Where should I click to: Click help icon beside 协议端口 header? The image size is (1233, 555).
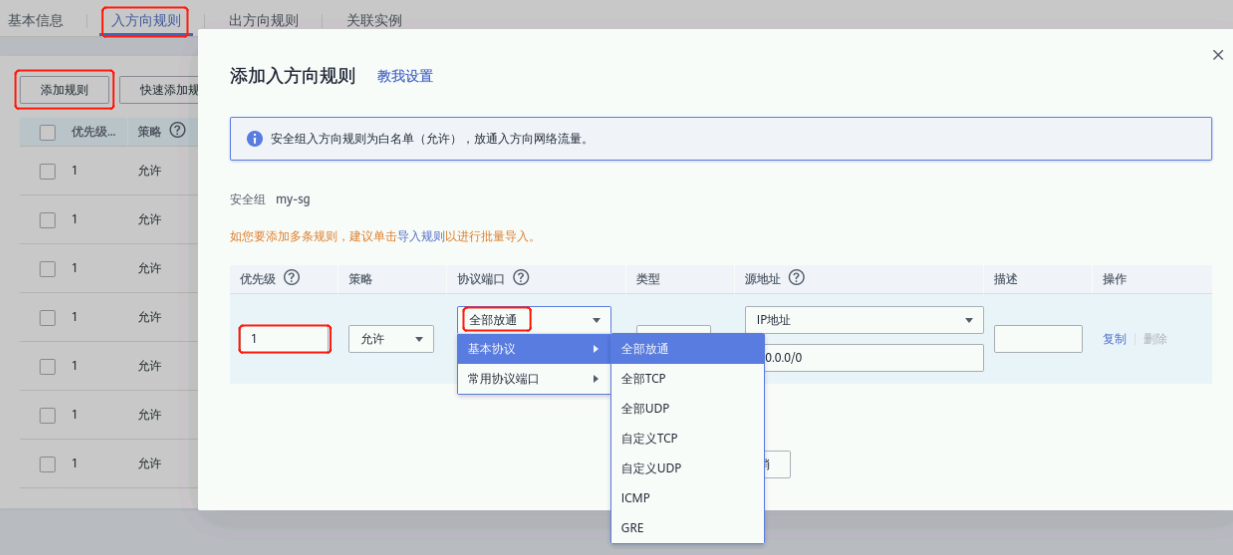point(521,278)
